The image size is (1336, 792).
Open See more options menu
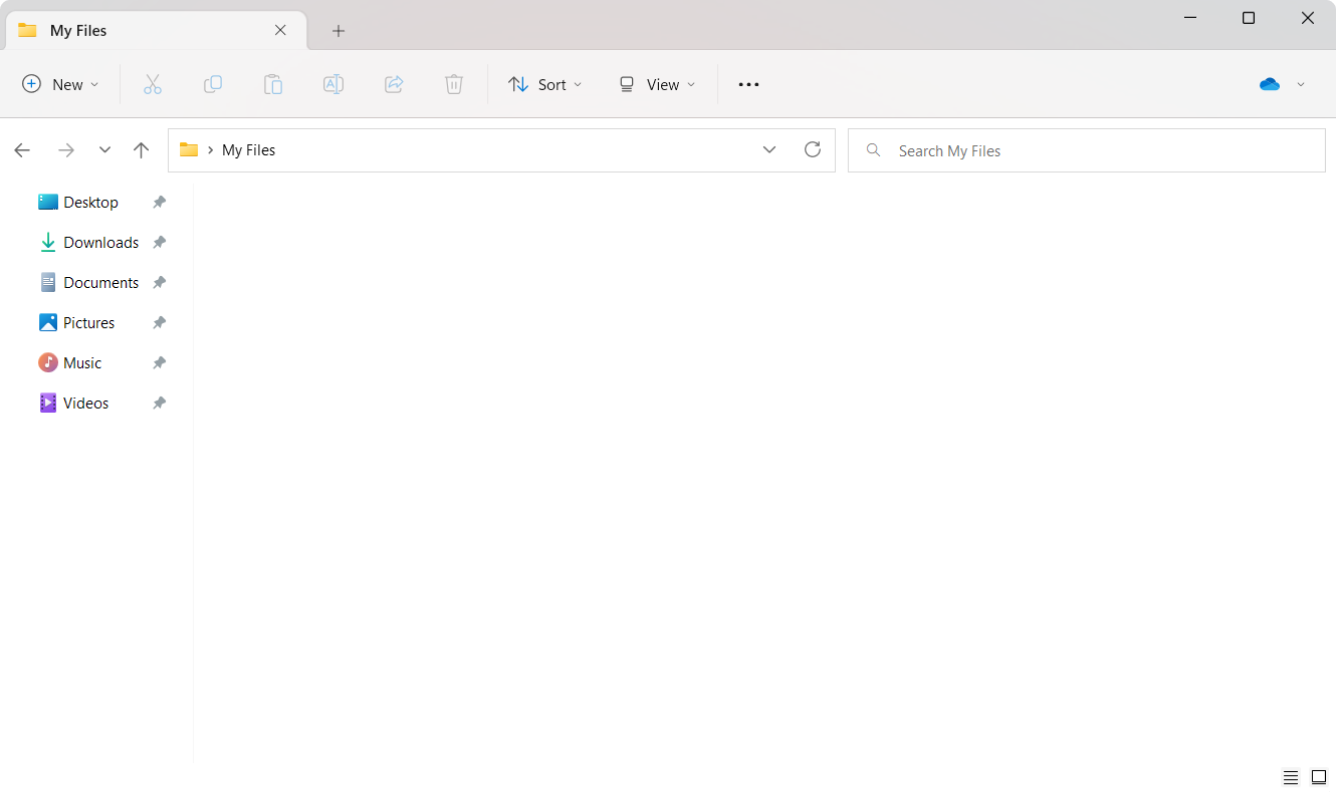coord(749,85)
